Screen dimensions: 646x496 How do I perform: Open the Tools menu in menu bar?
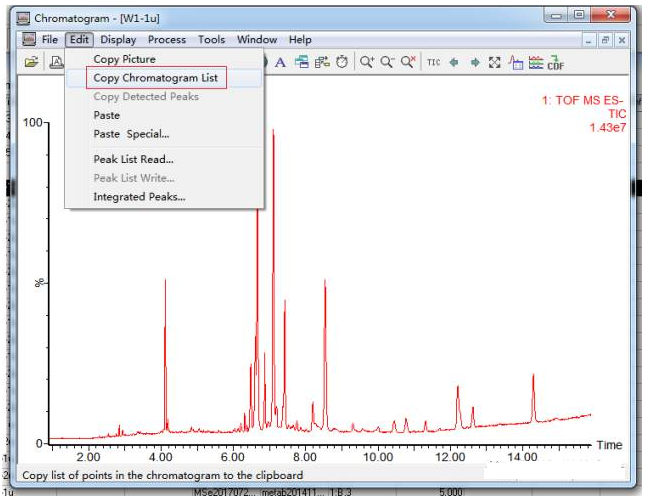coord(211,40)
